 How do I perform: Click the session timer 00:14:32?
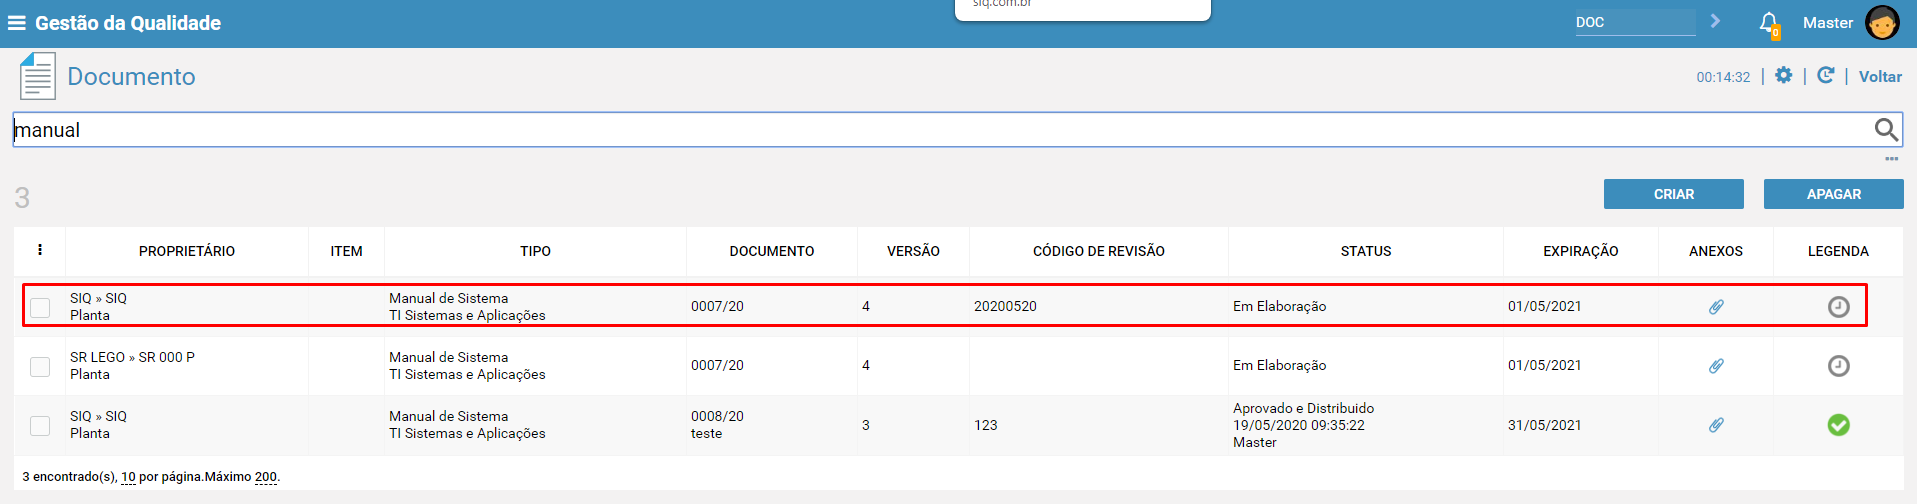coord(1723,77)
